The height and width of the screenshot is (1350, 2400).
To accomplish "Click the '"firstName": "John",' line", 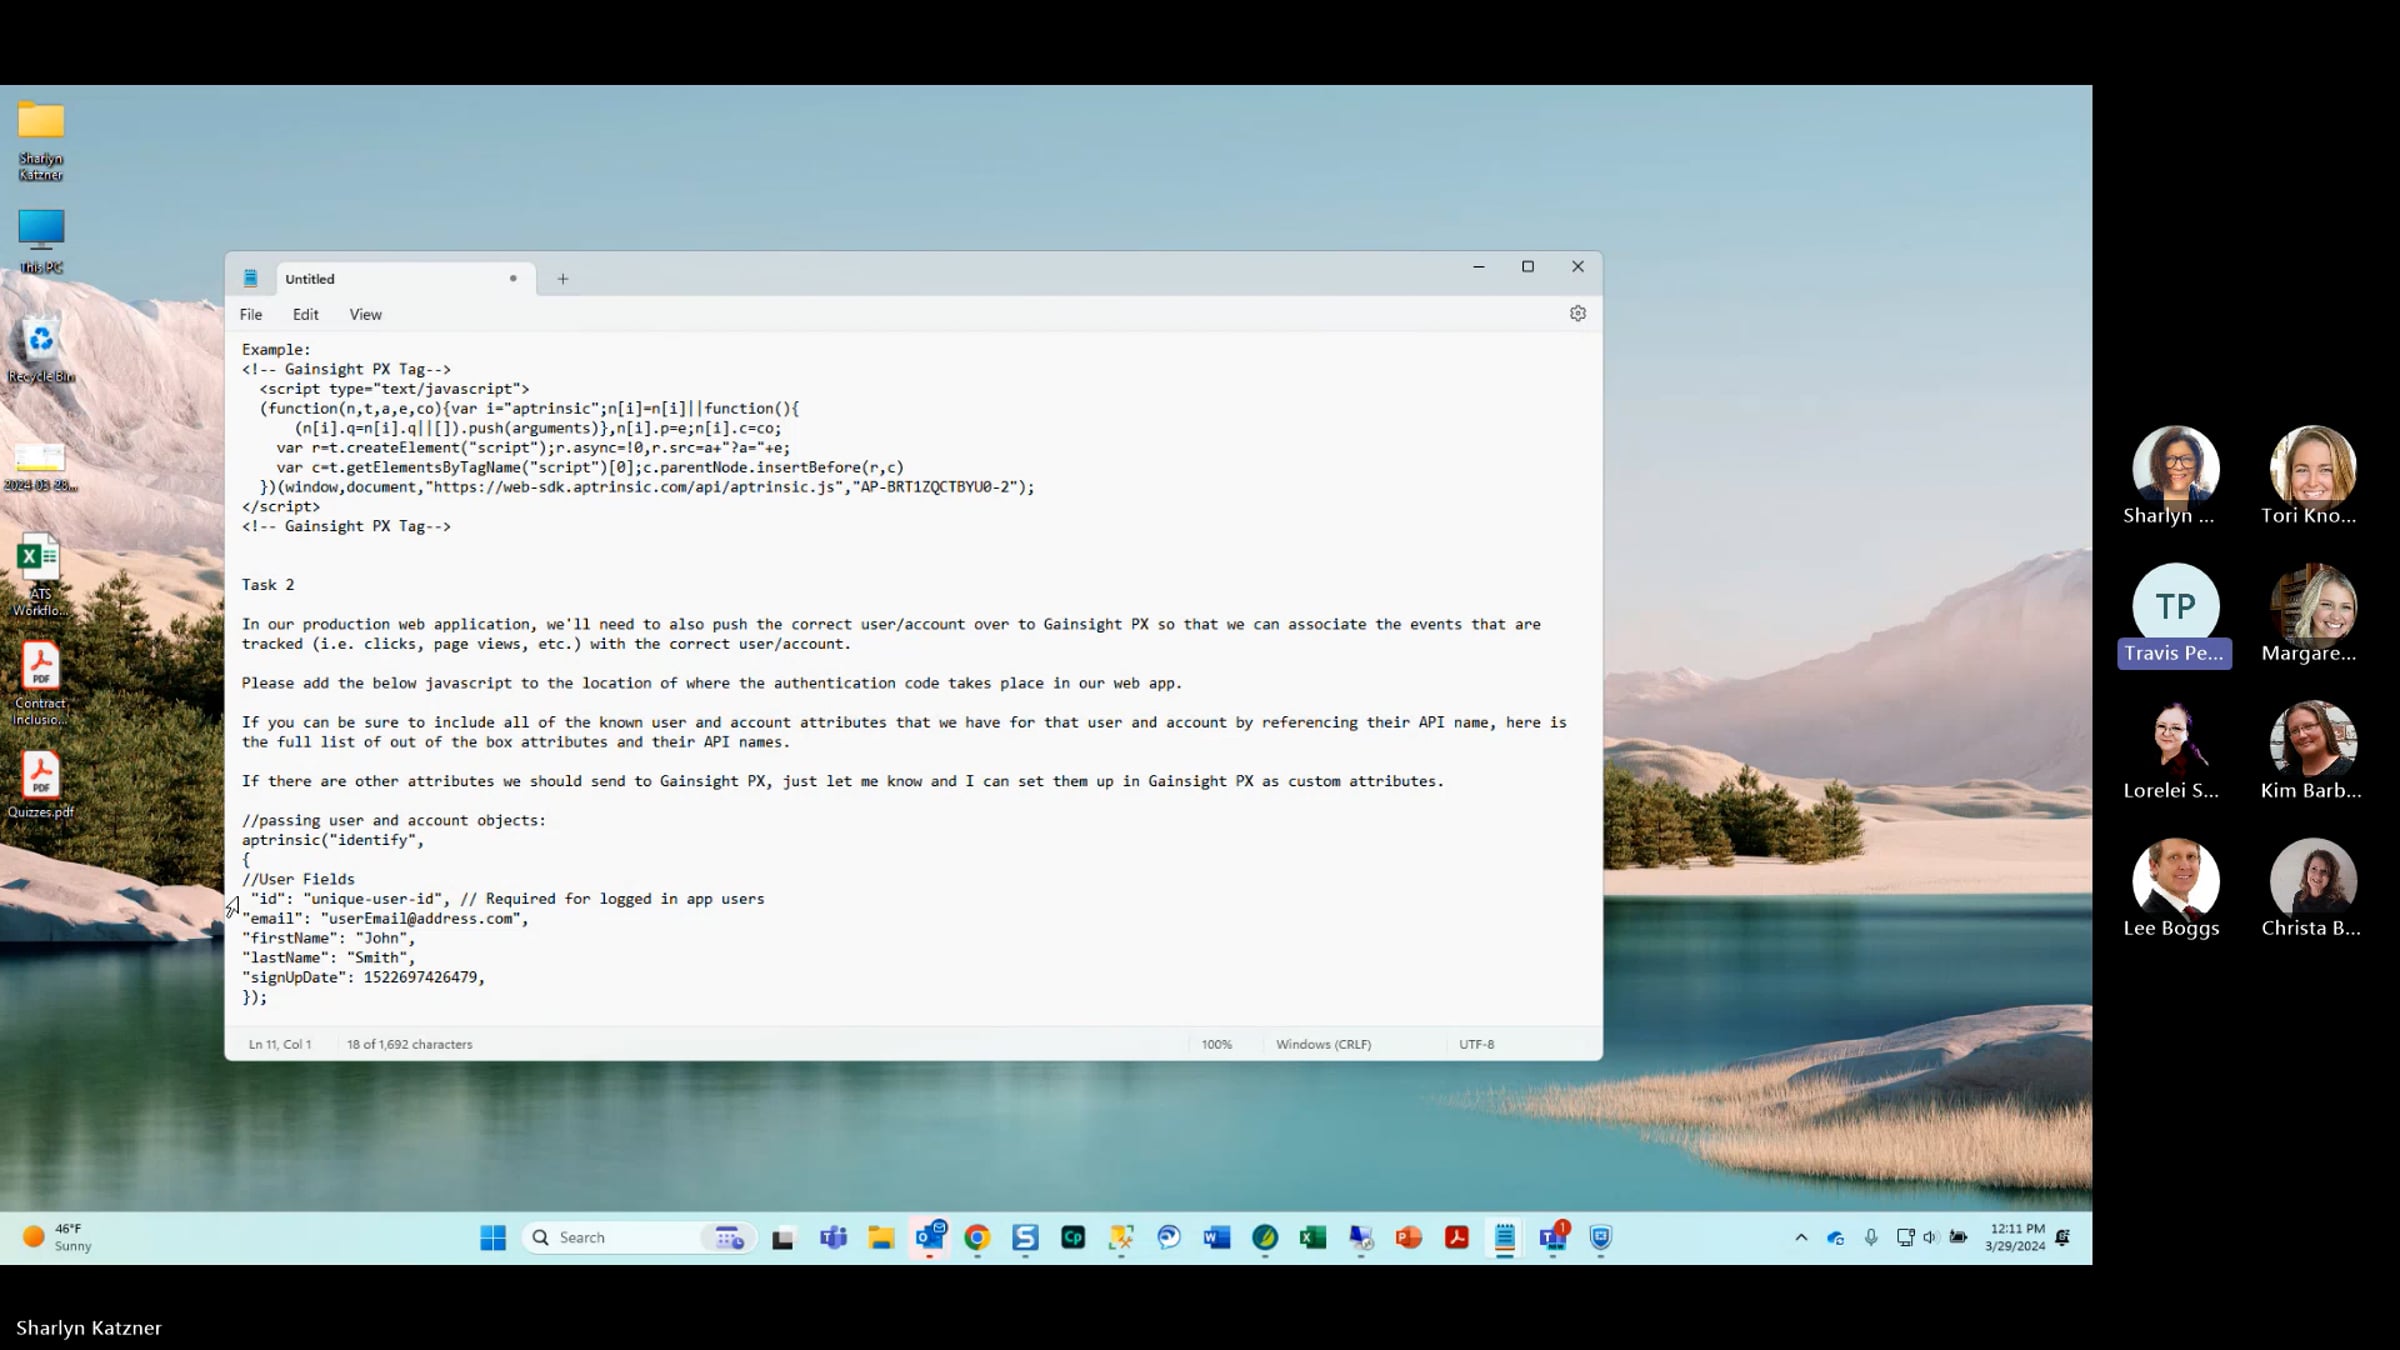I will [328, 938].
